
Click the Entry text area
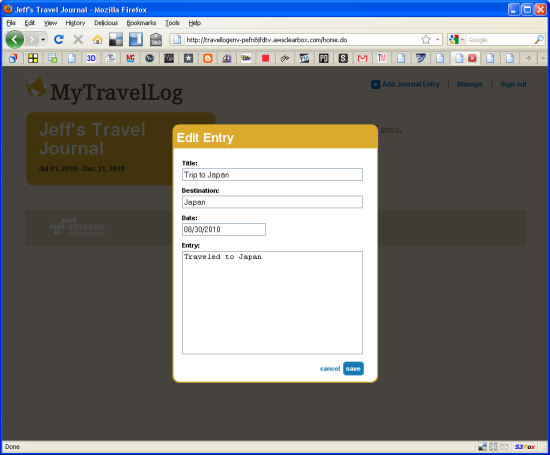point(272,302)
